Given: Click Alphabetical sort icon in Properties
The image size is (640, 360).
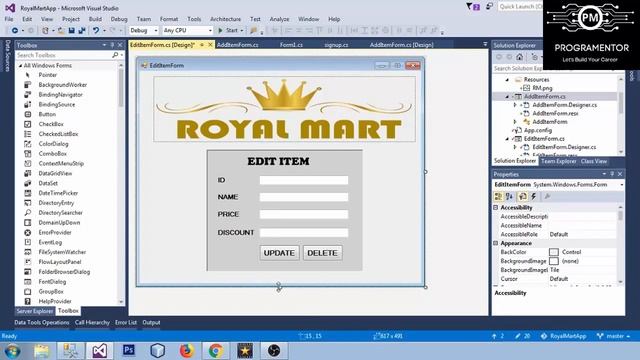Looking at the screenshot, I should coord(509,197).
